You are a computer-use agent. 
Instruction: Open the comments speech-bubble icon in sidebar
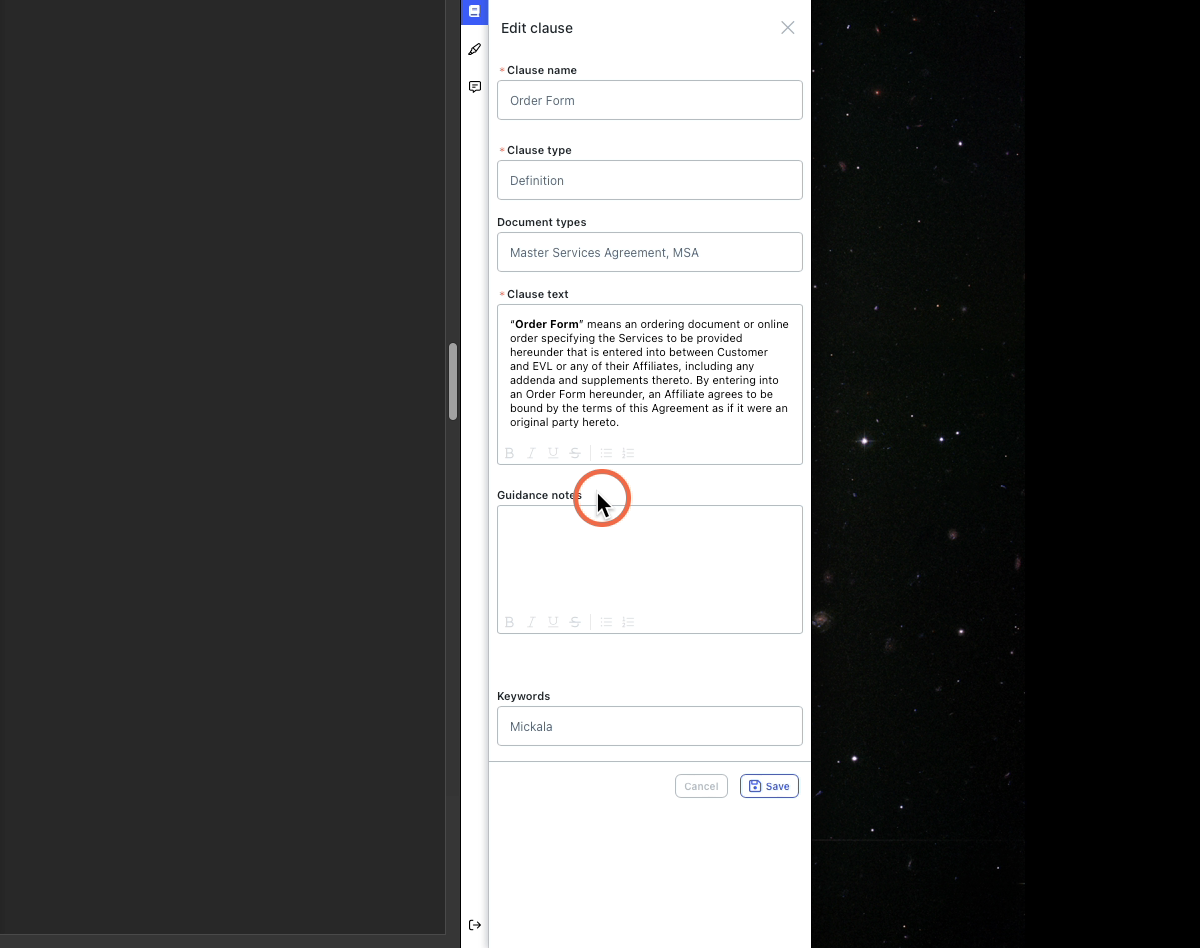[474, 87]
